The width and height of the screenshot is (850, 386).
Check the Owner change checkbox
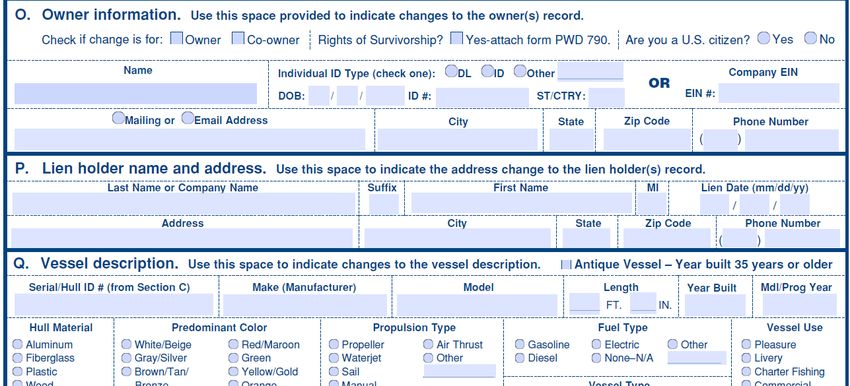pyautogui.click(x=177, y=38)
